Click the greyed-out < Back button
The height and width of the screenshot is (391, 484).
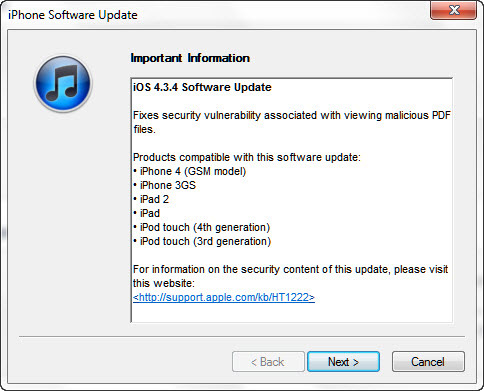click(268, 362)
